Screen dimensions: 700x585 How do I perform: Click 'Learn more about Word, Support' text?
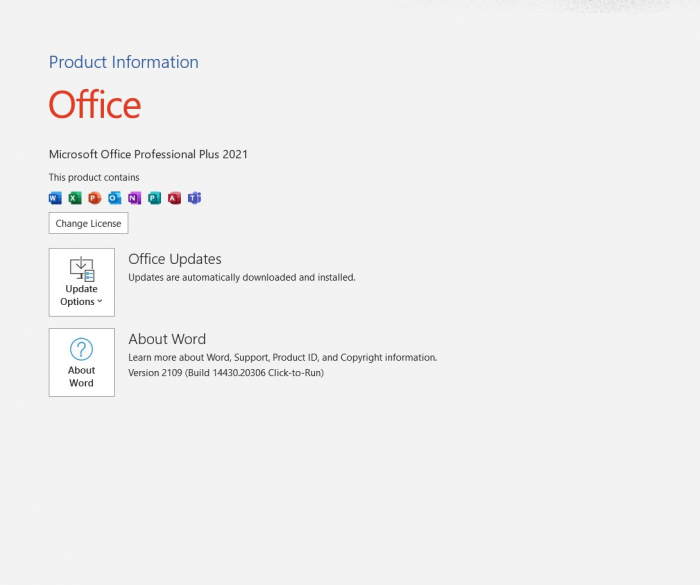[283, 358]
